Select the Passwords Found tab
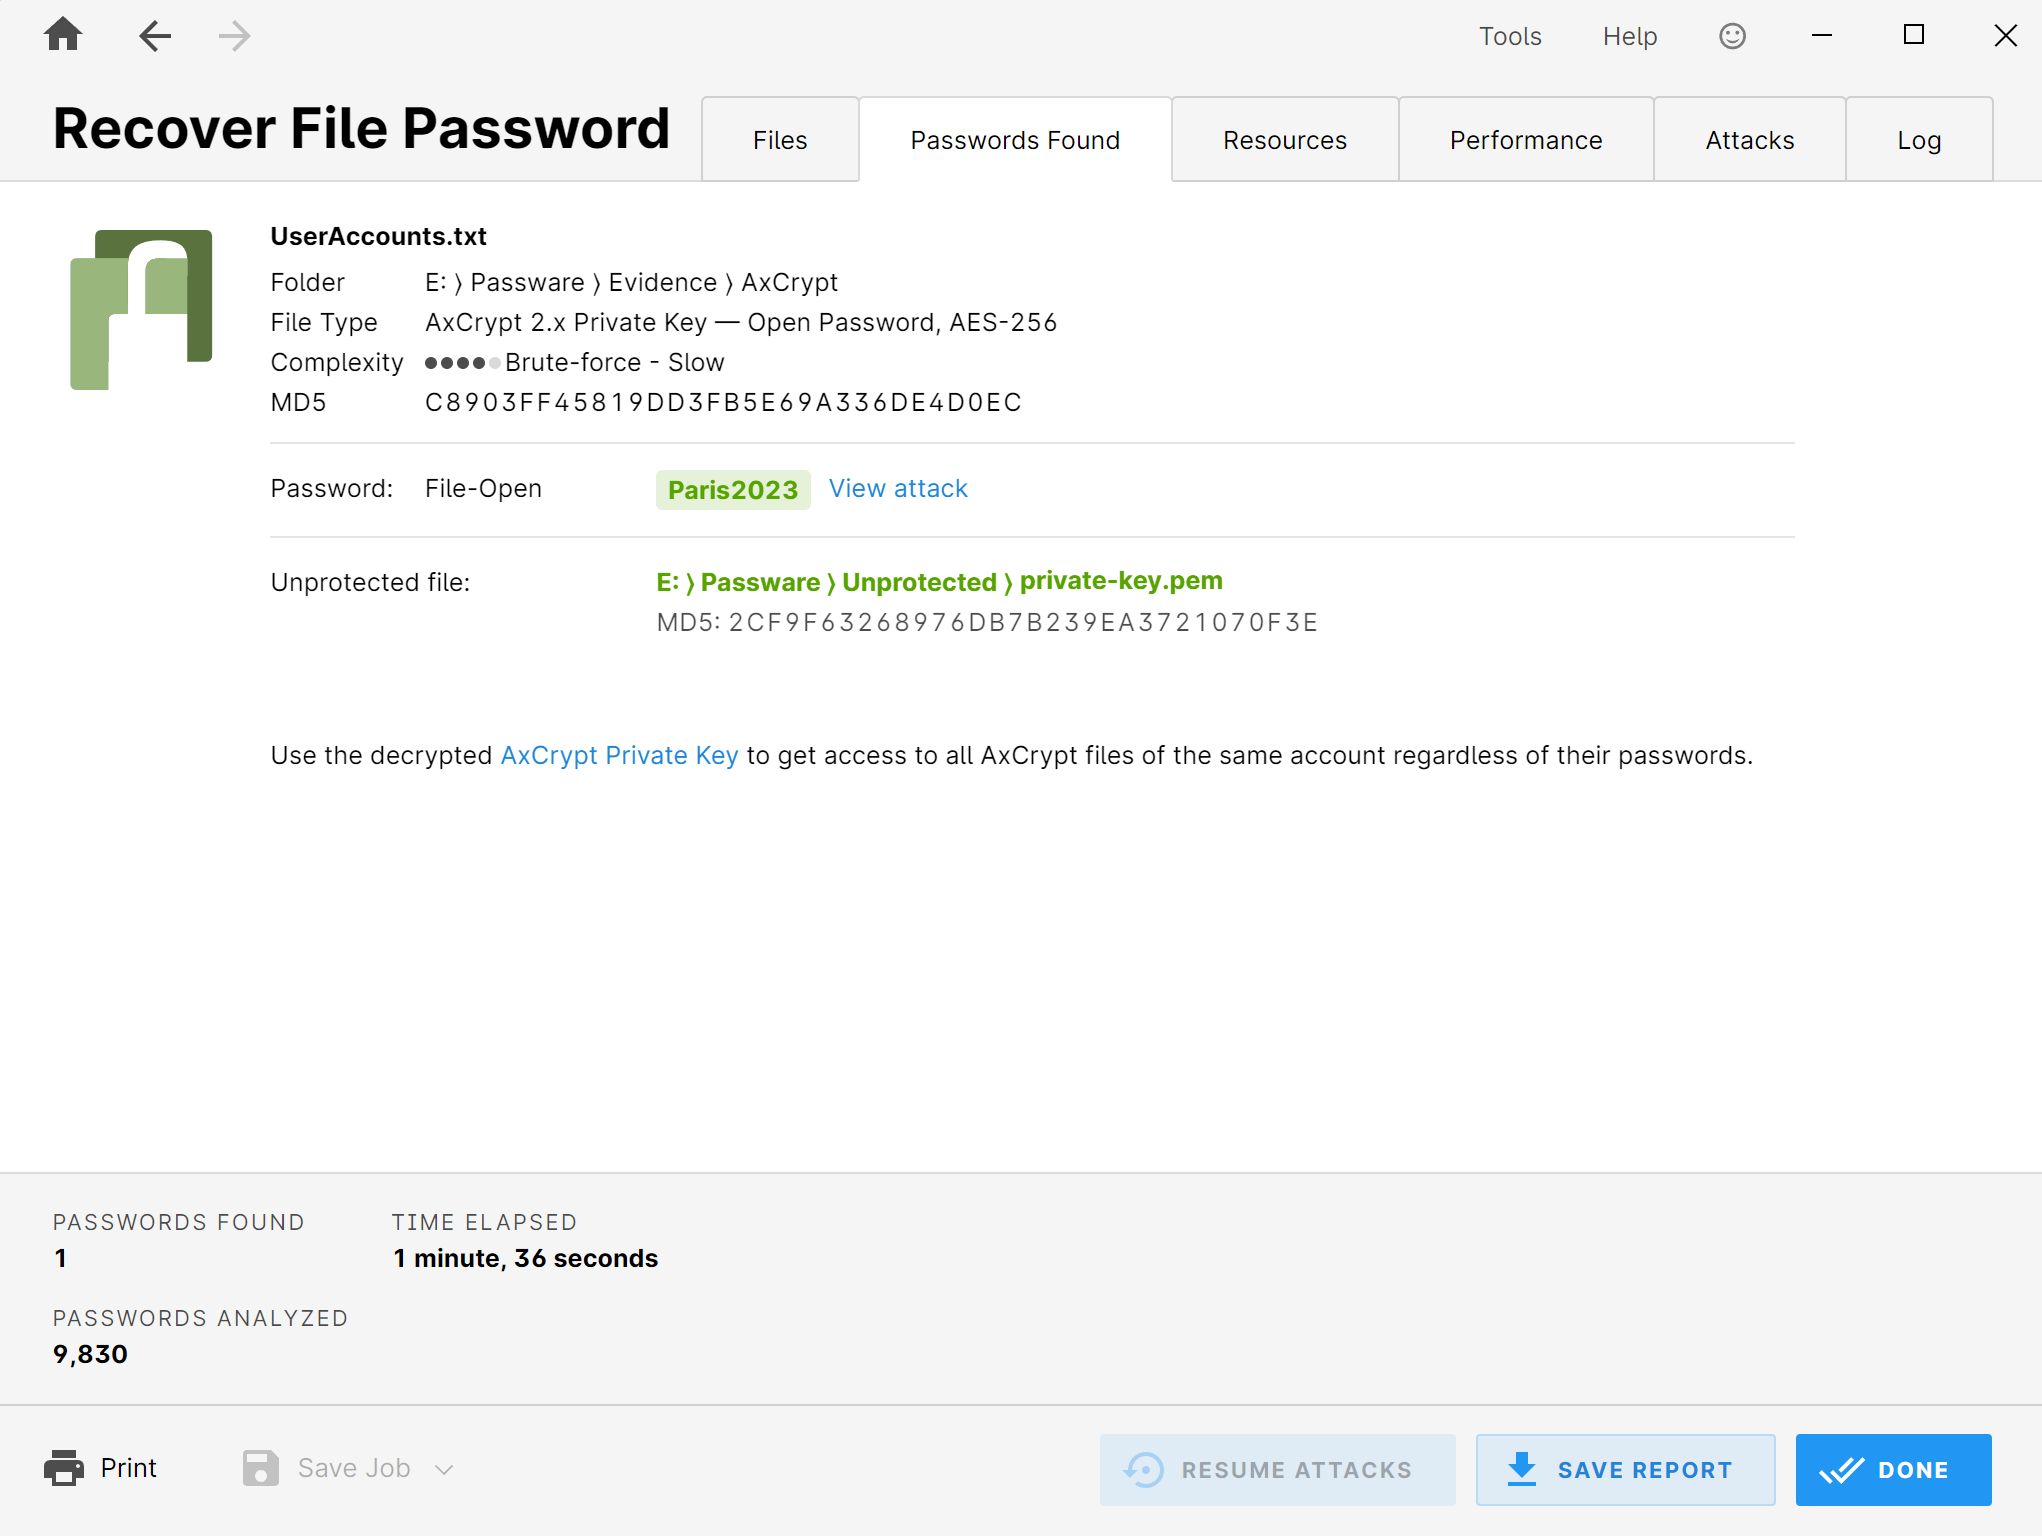This screenshot has height=1536, width=2042. pyautogui.click(x=1015, y=139)
